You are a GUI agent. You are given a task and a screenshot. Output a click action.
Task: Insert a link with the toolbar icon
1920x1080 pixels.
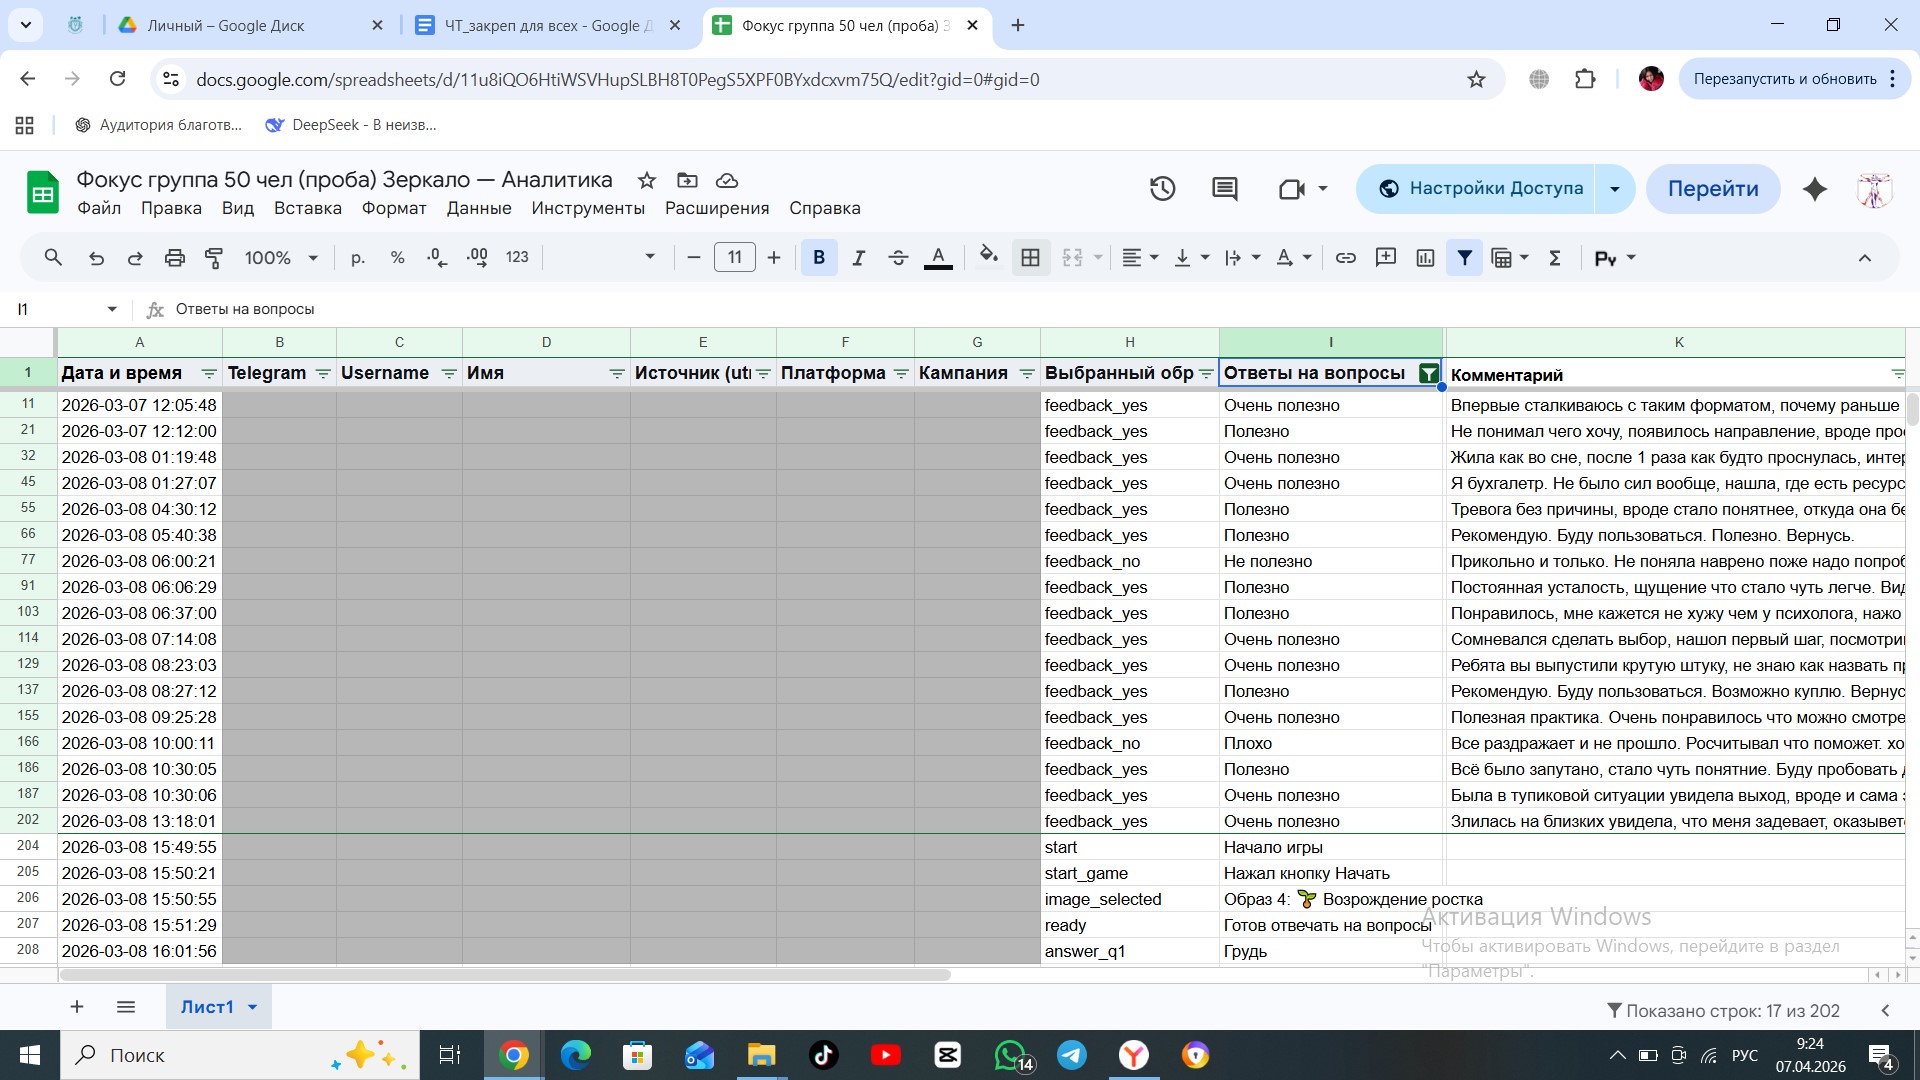[1346, 258]
